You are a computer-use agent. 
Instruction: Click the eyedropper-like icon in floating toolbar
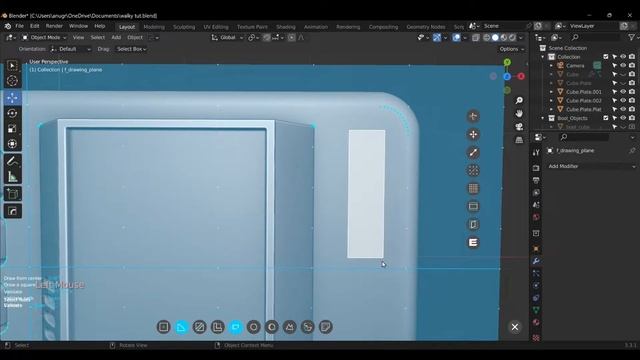[473, 153]
